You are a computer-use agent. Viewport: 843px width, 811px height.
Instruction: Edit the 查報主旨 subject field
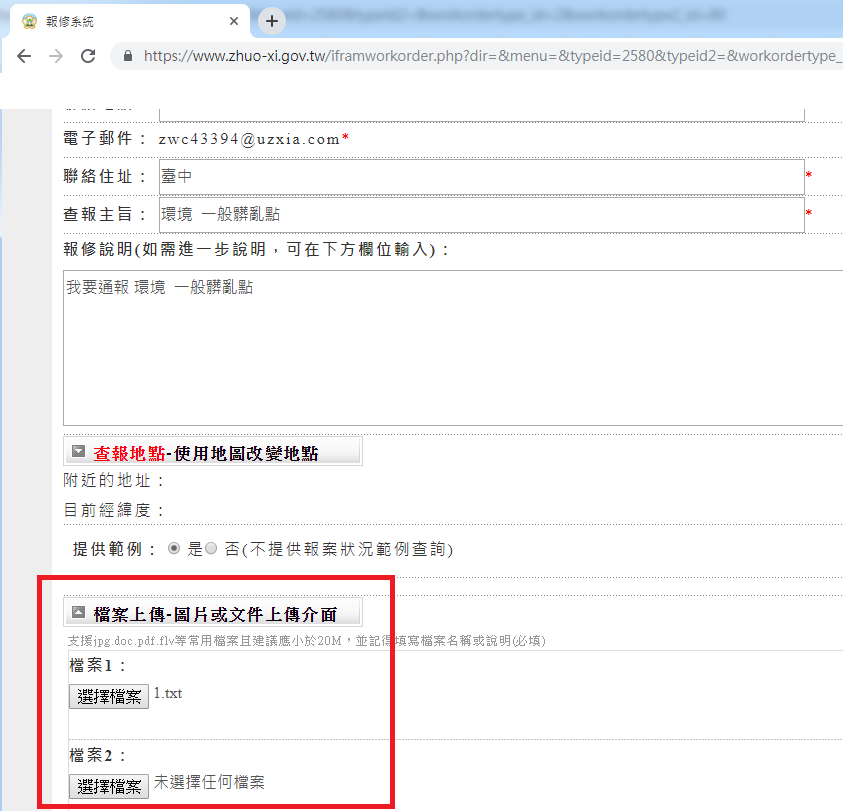click(482, 215)
